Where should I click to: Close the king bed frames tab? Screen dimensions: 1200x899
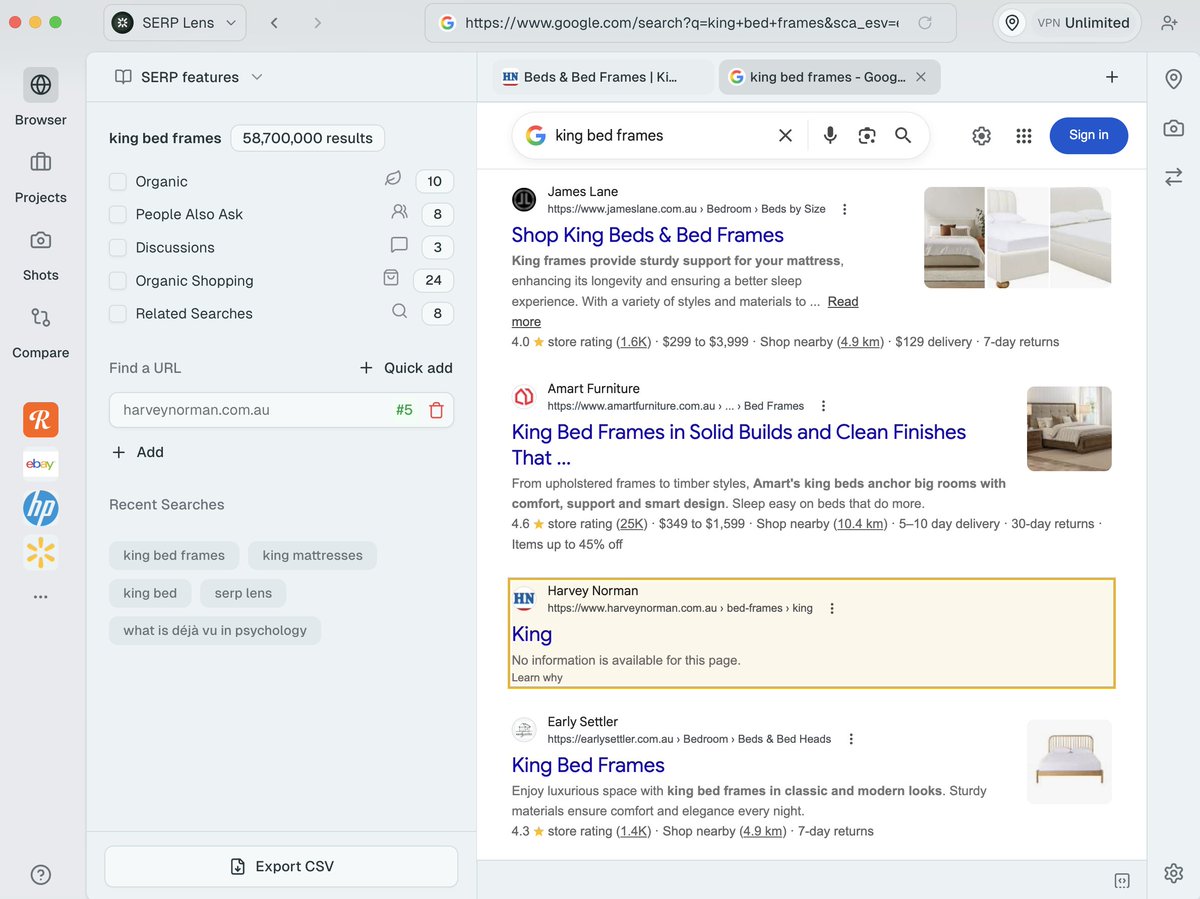pyautogui.click(x=921, y=77)
